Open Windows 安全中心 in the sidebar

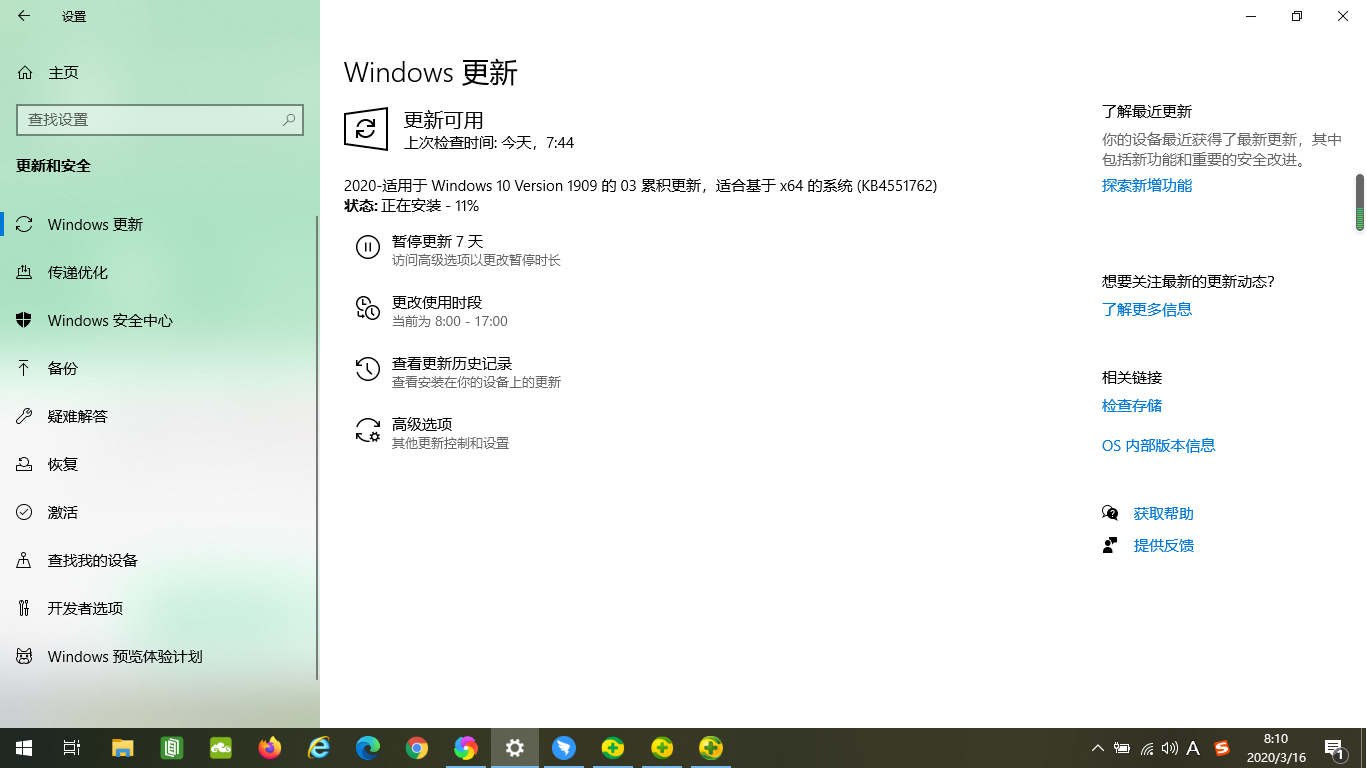coord(160,320)
